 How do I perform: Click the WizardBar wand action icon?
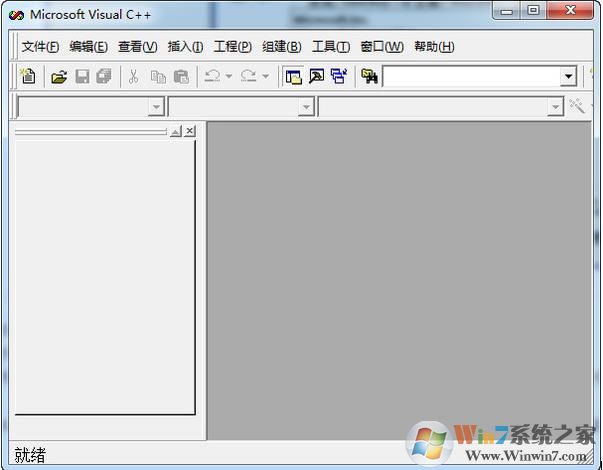coord(577,106)
